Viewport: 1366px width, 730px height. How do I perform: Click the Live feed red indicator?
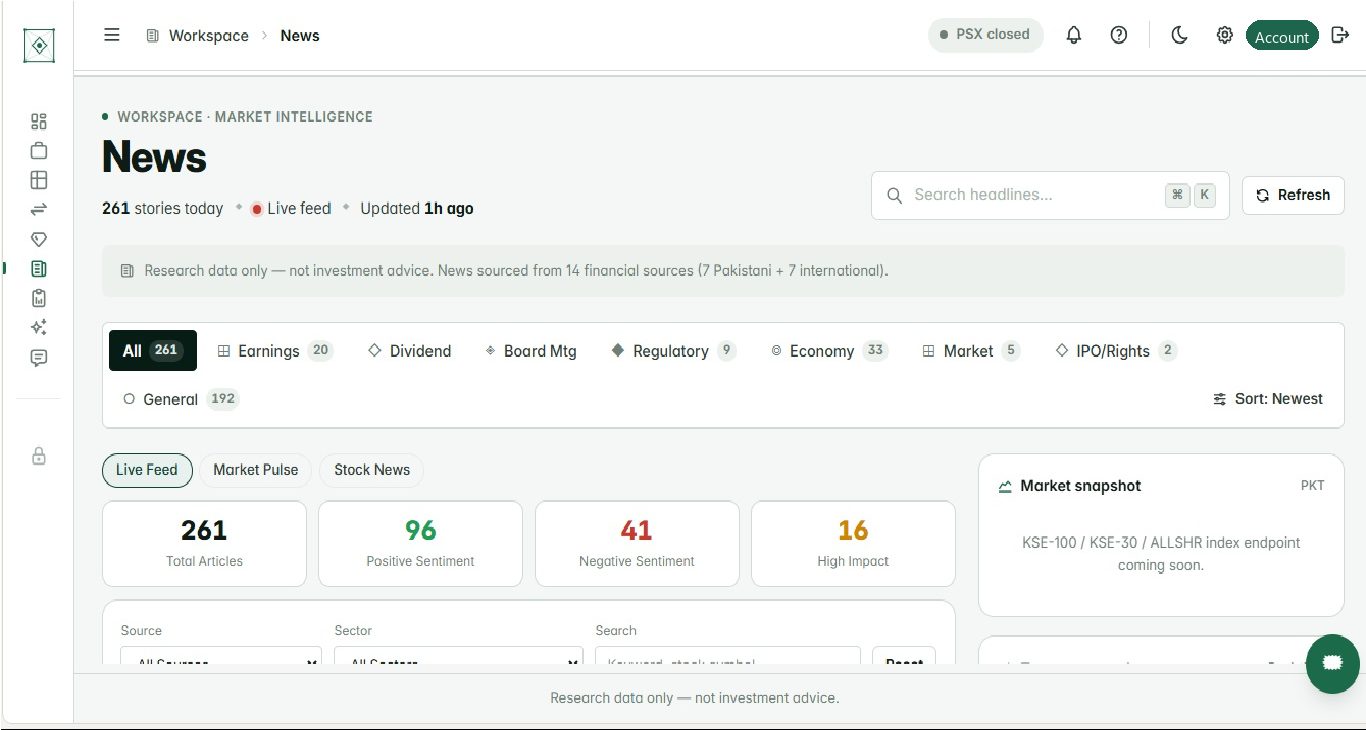pos(257,209)
